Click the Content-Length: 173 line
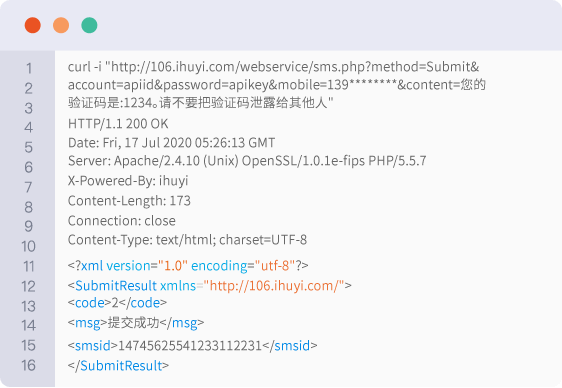The image size is (562, 388). (x=129, y=201)
